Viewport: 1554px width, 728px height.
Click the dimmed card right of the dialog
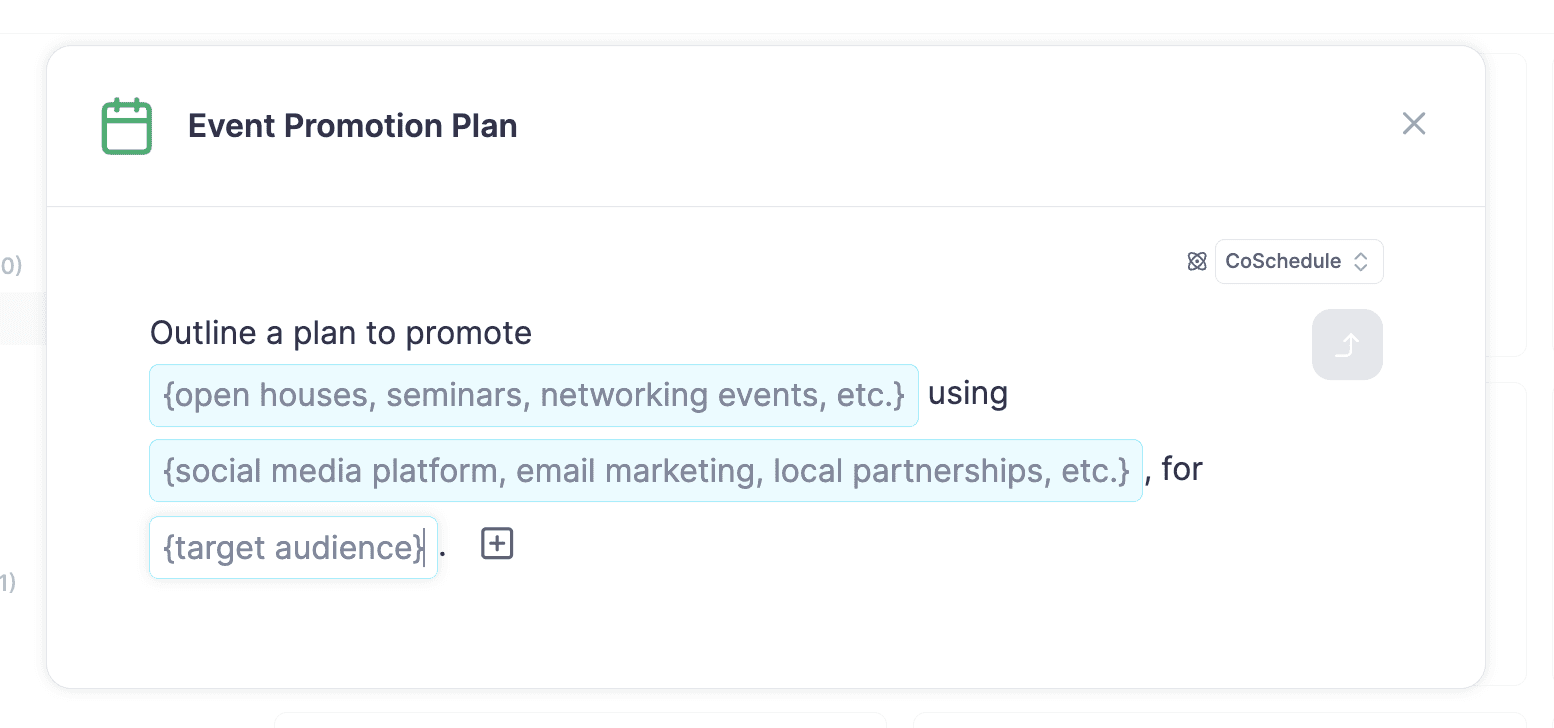pyautogui.click(x=1506, y=200)
